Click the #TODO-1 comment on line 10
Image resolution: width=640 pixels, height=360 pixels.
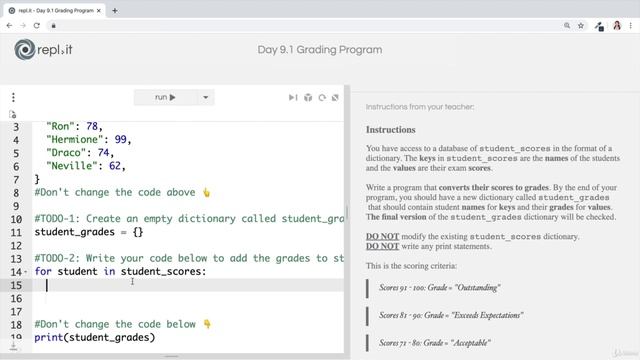[189, 219]
